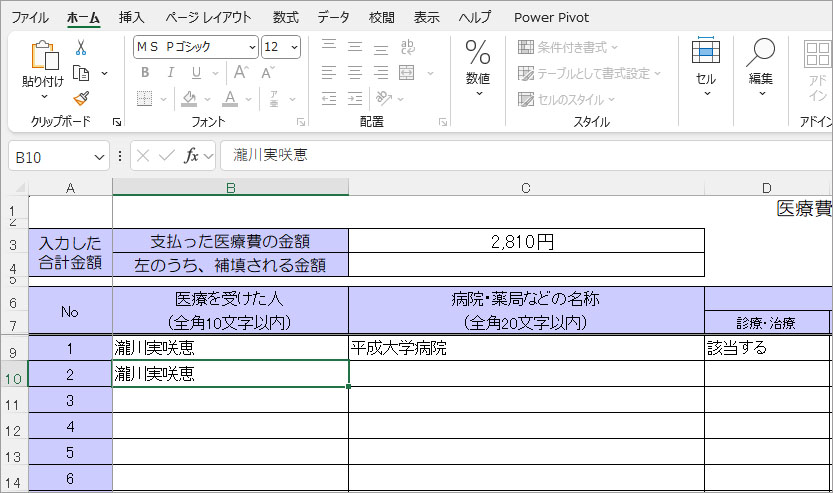Open テーブルとして書式設定 menu

pos(589,73)
